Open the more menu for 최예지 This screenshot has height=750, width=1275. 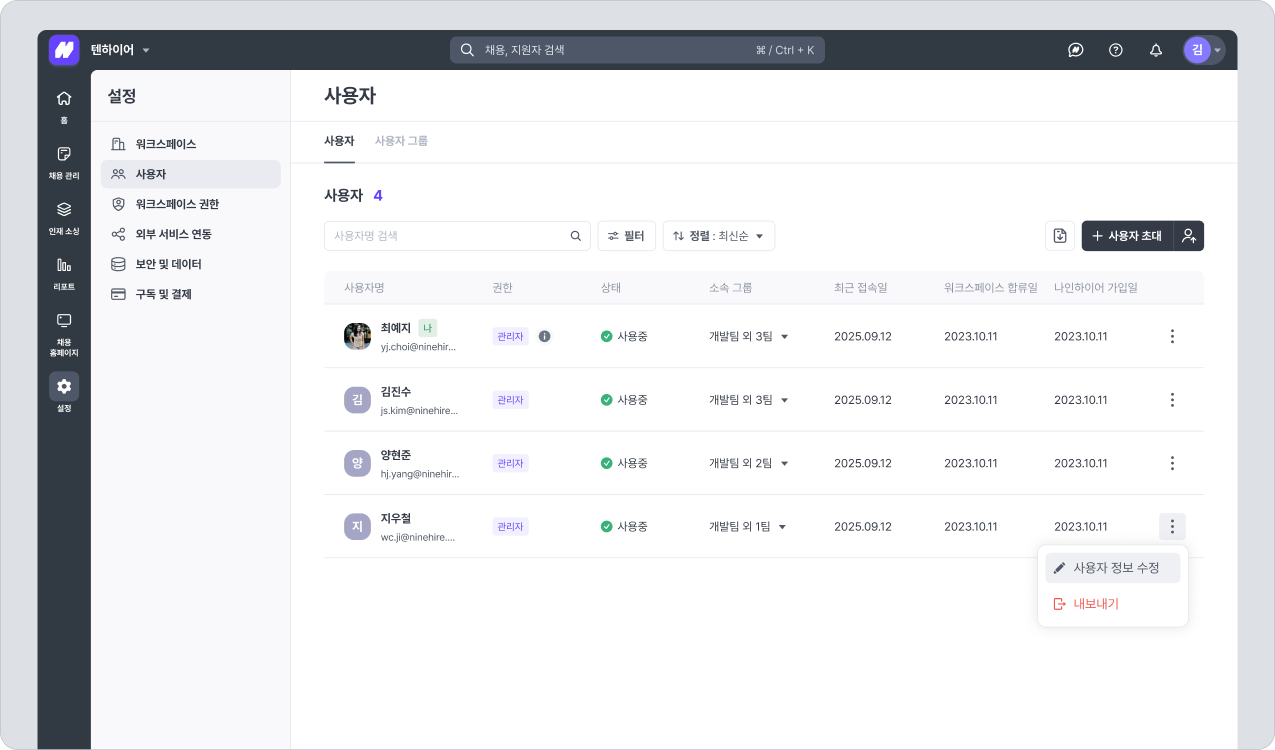(1172, 336)
